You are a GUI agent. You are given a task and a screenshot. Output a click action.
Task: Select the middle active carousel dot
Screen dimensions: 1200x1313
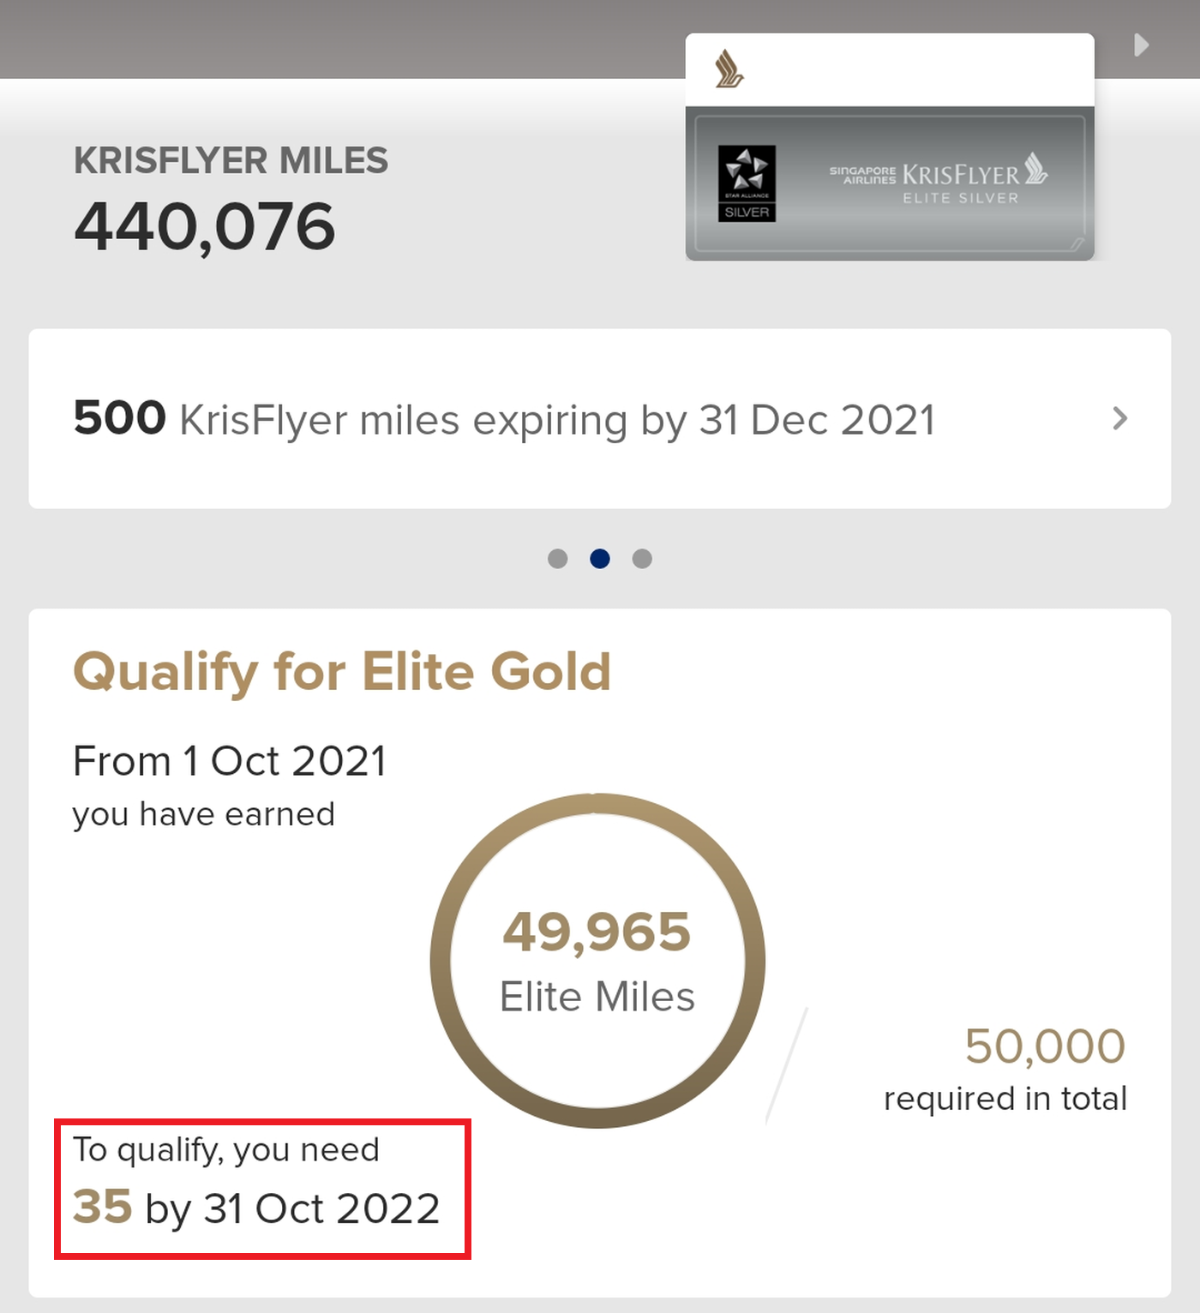[600, 559]
